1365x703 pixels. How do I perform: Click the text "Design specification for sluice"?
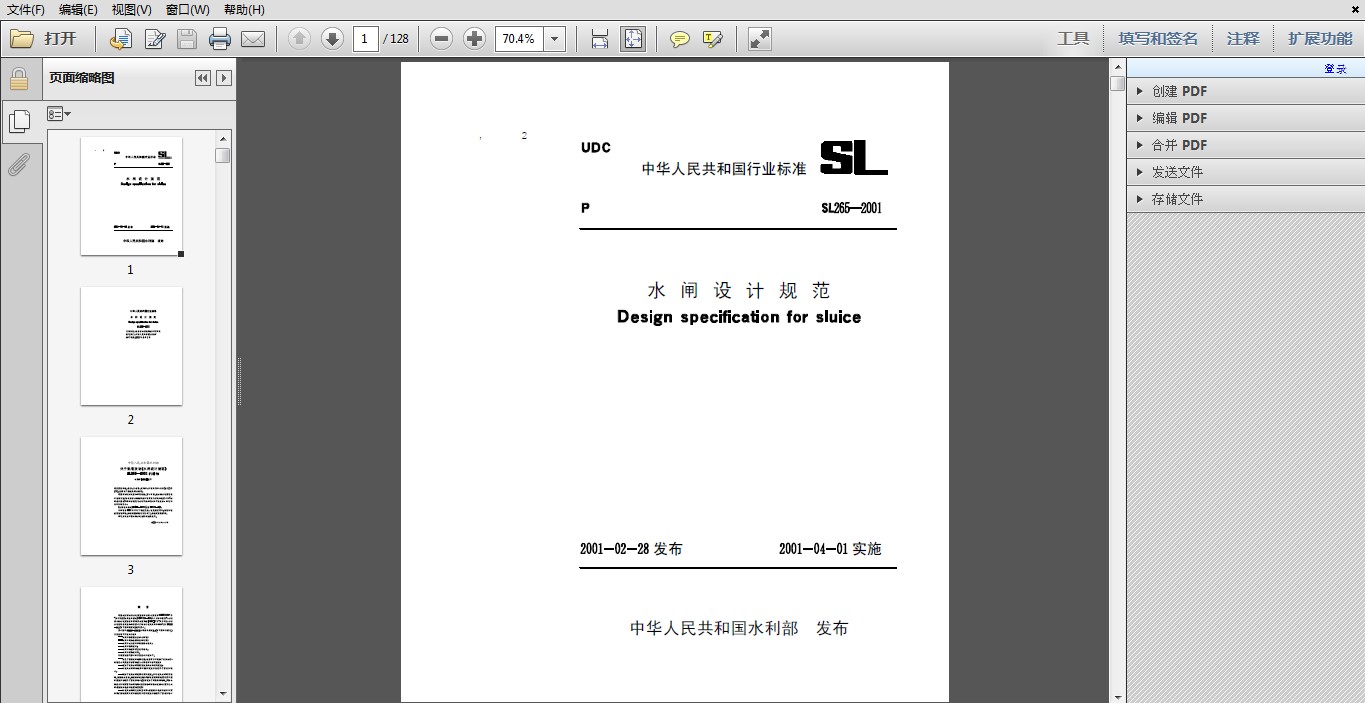click(739, 317)
